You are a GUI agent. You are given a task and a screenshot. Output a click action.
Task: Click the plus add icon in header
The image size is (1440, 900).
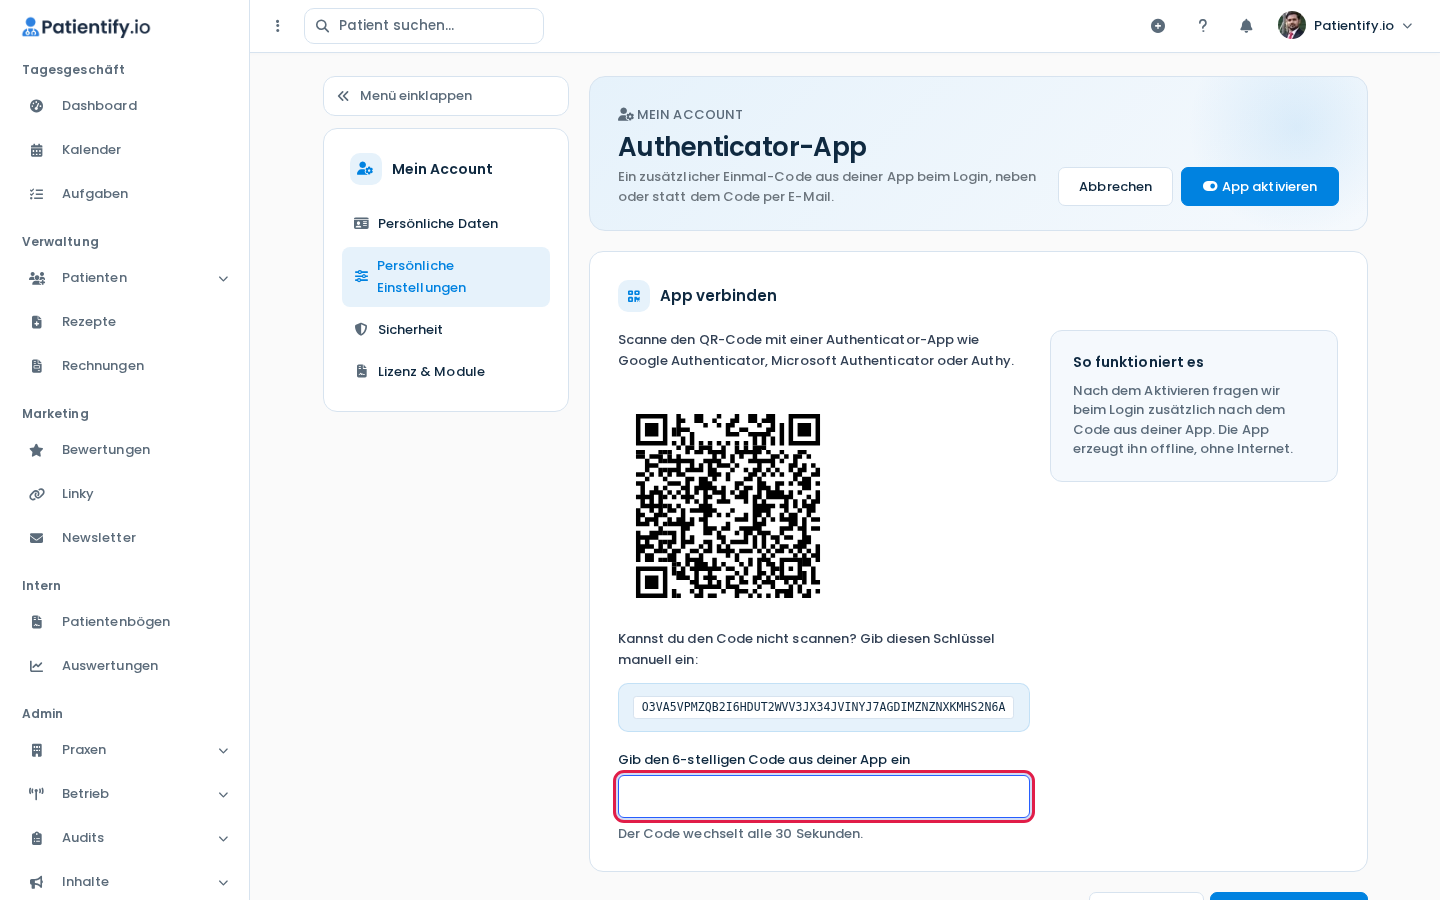tap(1158, 26)
